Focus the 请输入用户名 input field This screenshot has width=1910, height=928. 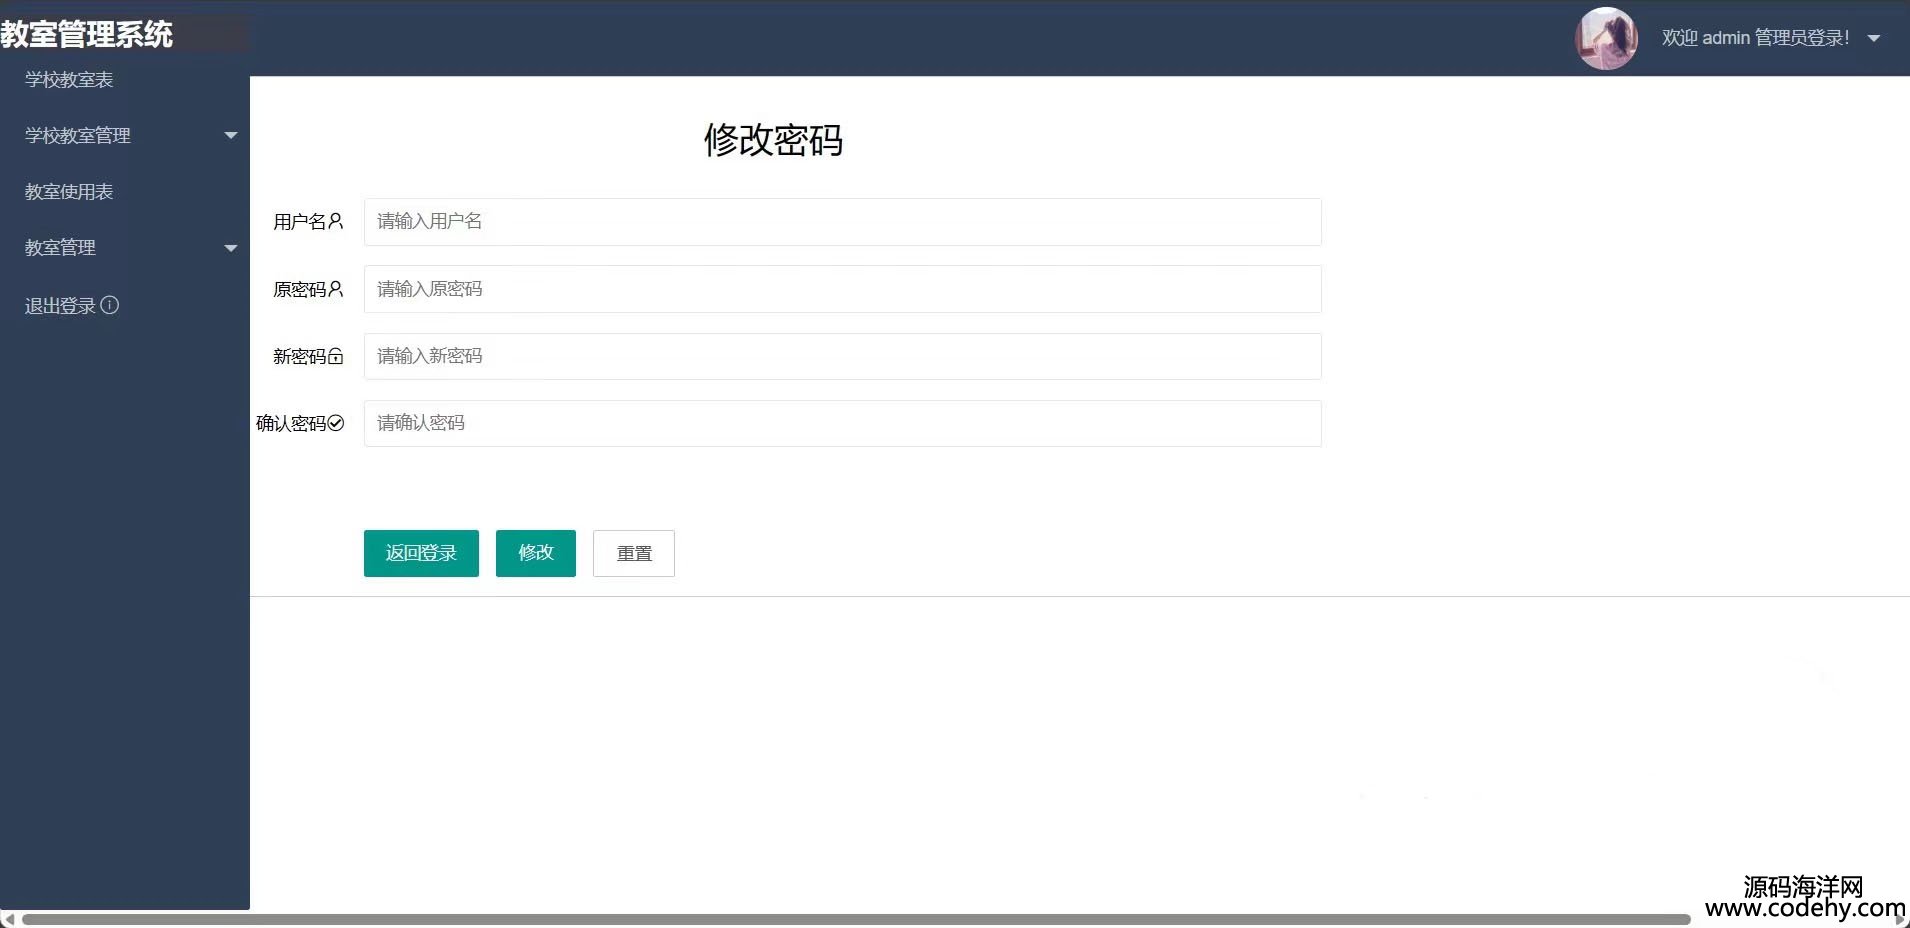842,221
